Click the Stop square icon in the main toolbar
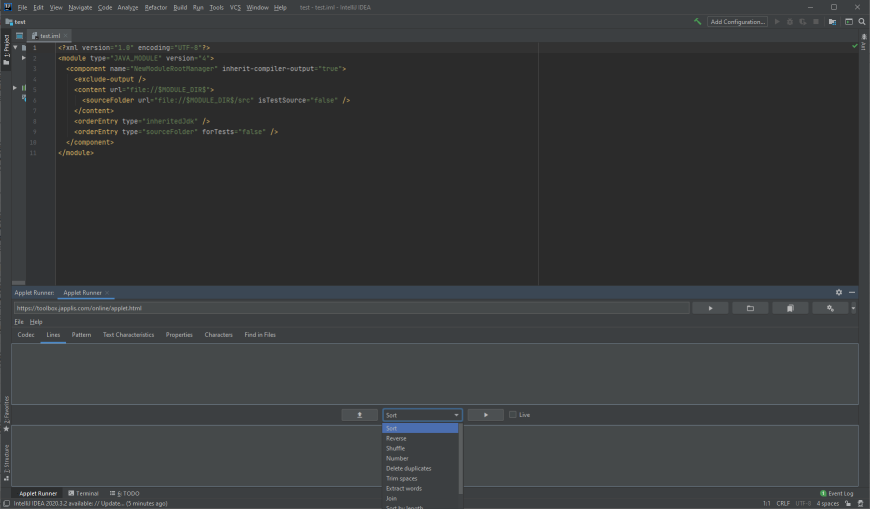The height and width of the screenshot is (509, 870). (816, 22)
